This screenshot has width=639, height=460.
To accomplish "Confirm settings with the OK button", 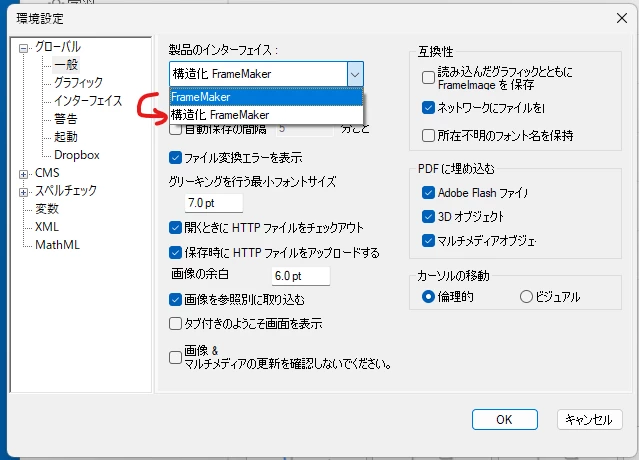I will click(x=505, y=419).
